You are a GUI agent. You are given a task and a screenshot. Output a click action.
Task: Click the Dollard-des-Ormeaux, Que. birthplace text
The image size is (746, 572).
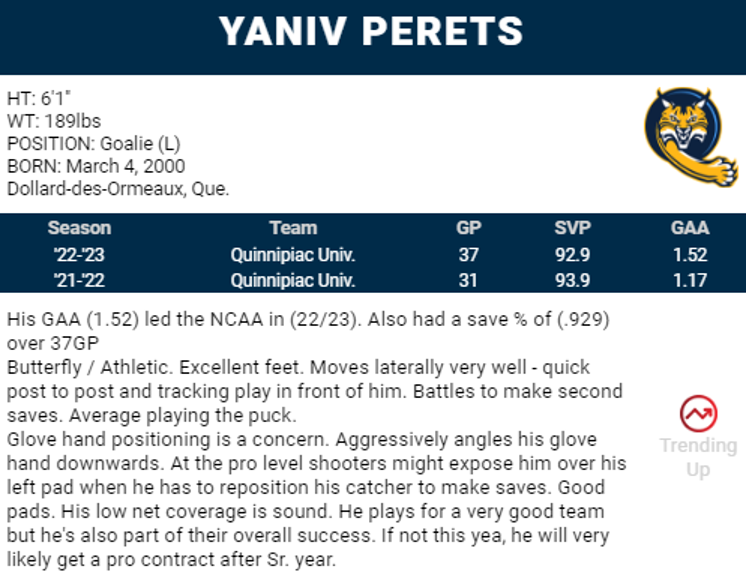[118, 187]
